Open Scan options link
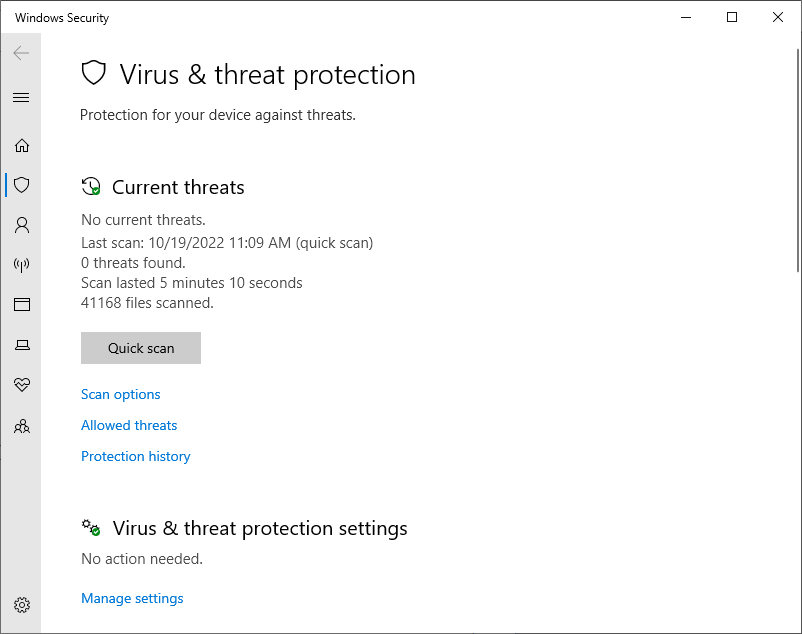This screenshot has width=802, height=634. [121, 394]
